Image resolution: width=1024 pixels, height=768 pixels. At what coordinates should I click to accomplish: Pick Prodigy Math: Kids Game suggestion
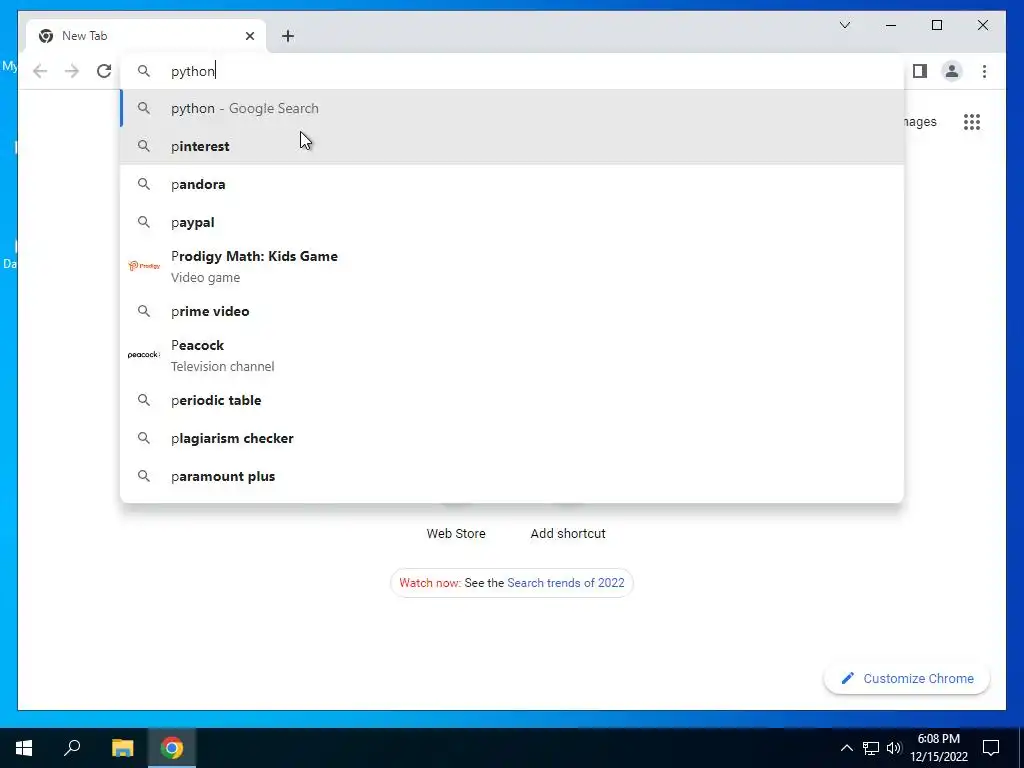(512, 266)
